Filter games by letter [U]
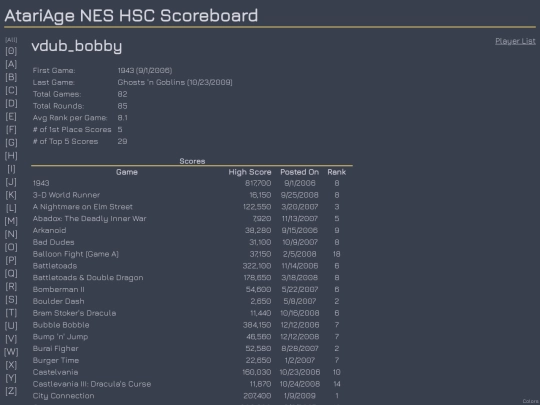 coord(11,326)
